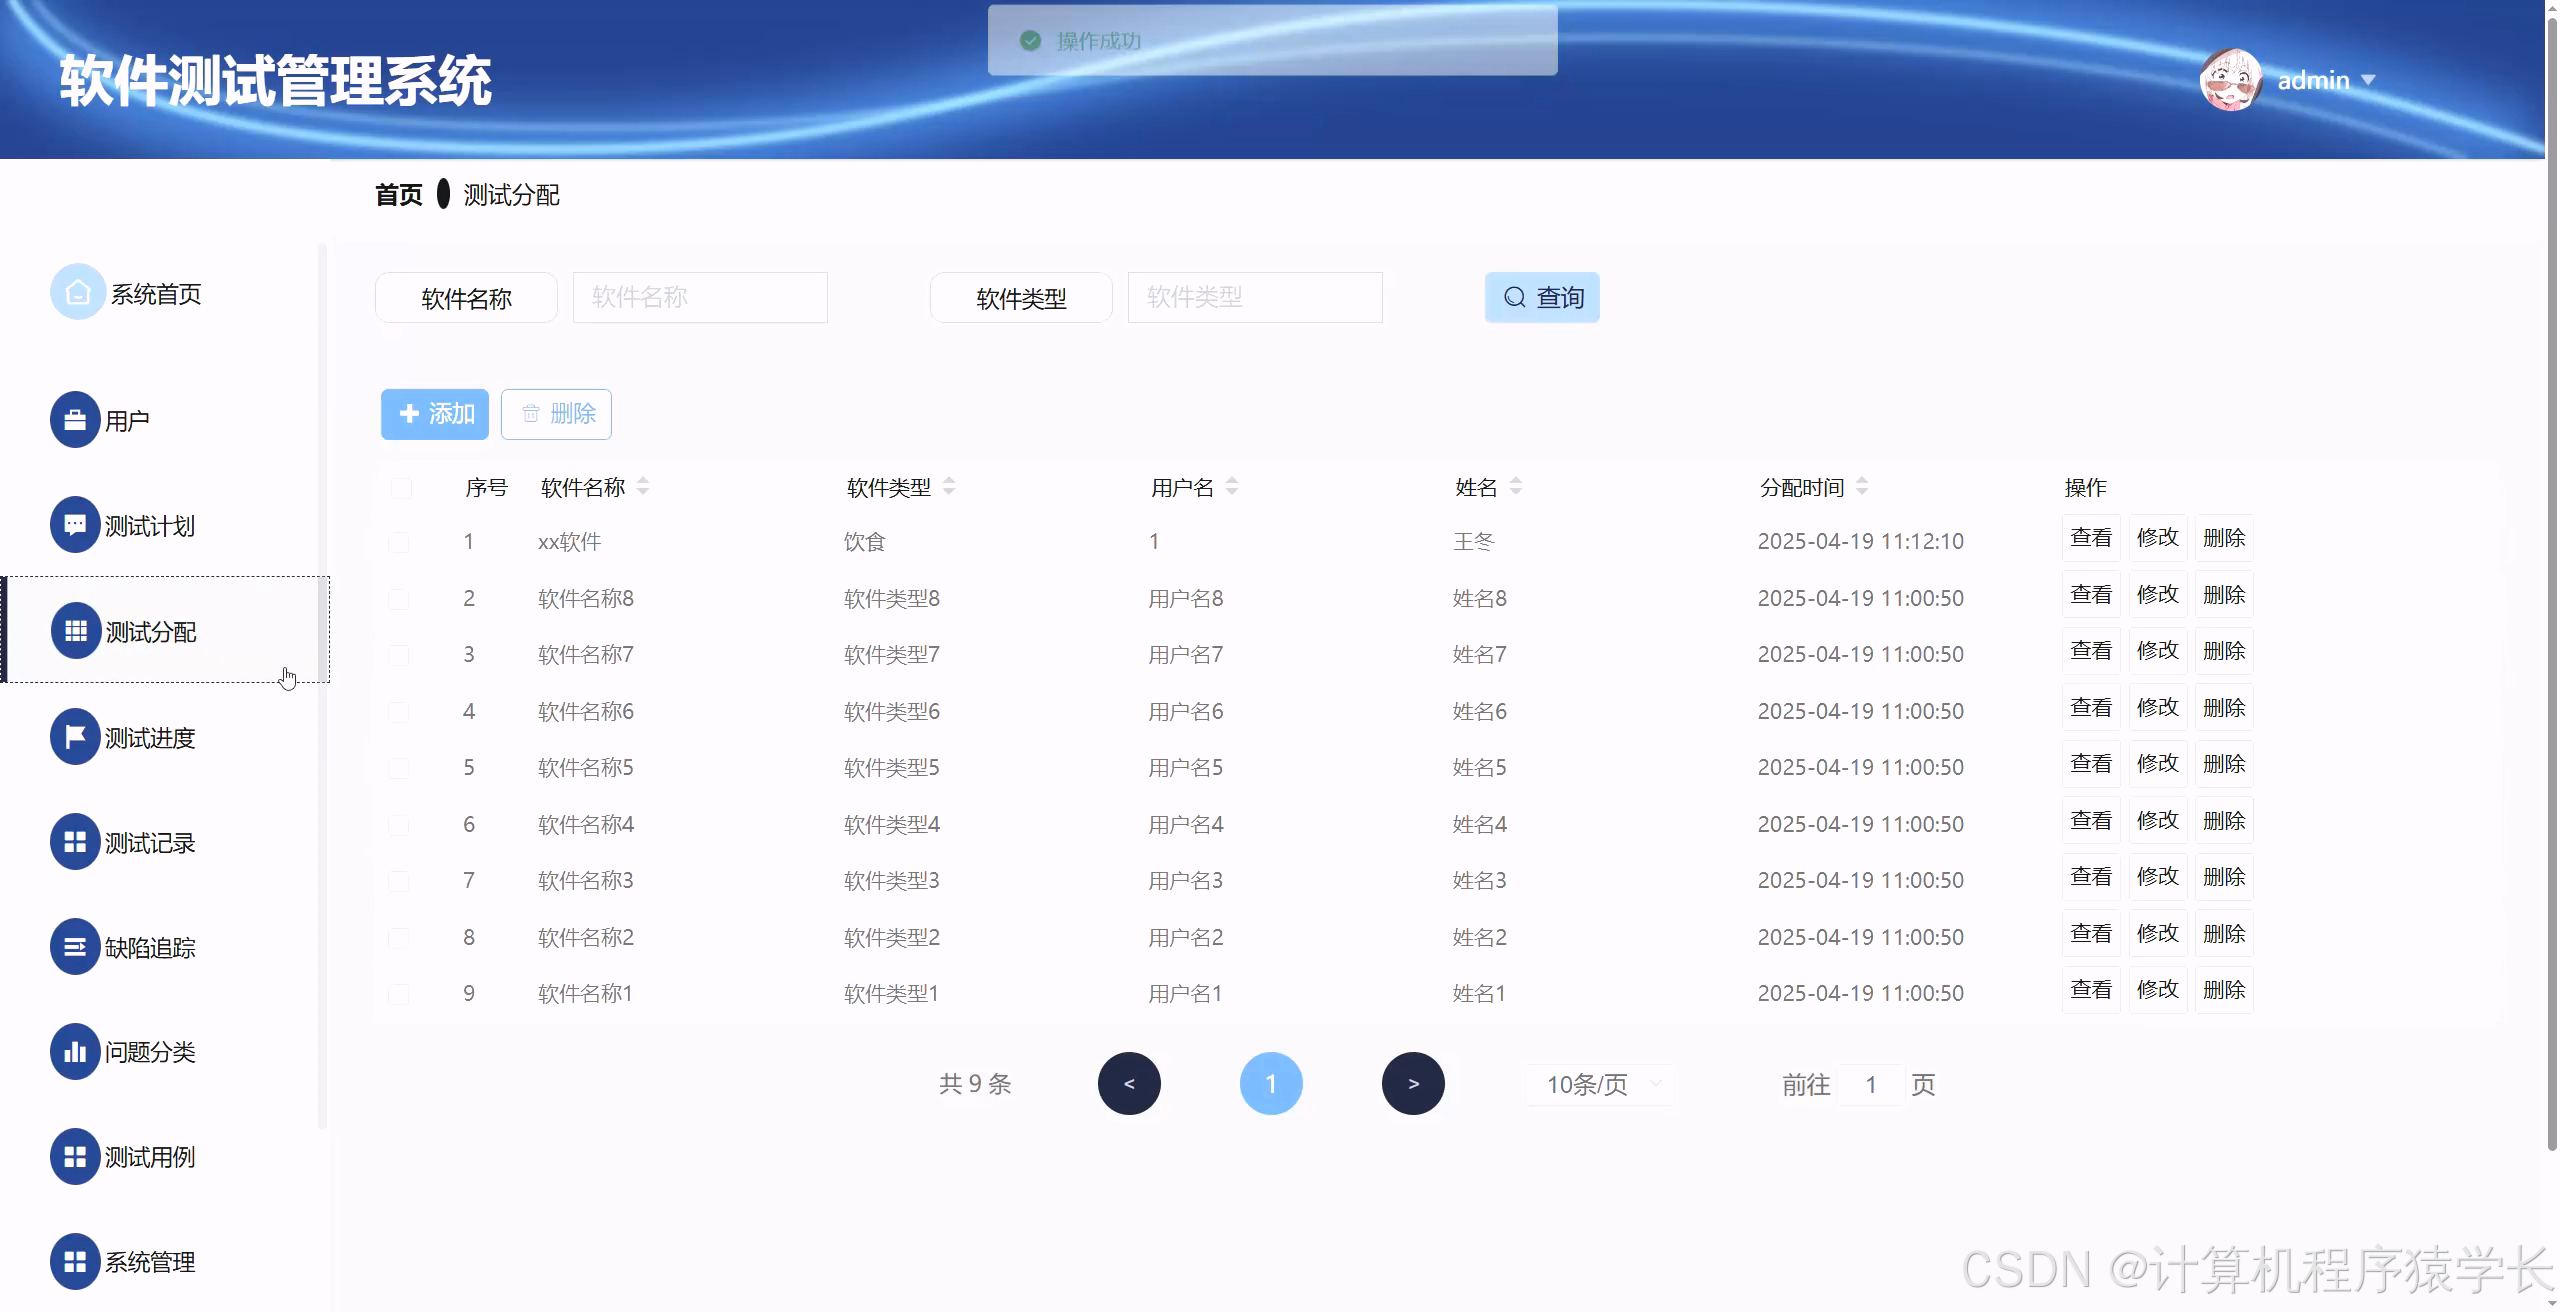Open the 用户 sidebar menu

[x=127, y=421]
